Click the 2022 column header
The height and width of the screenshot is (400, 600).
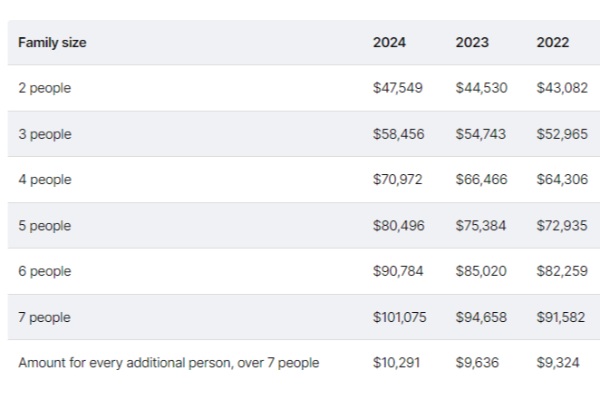pos(553,43)
